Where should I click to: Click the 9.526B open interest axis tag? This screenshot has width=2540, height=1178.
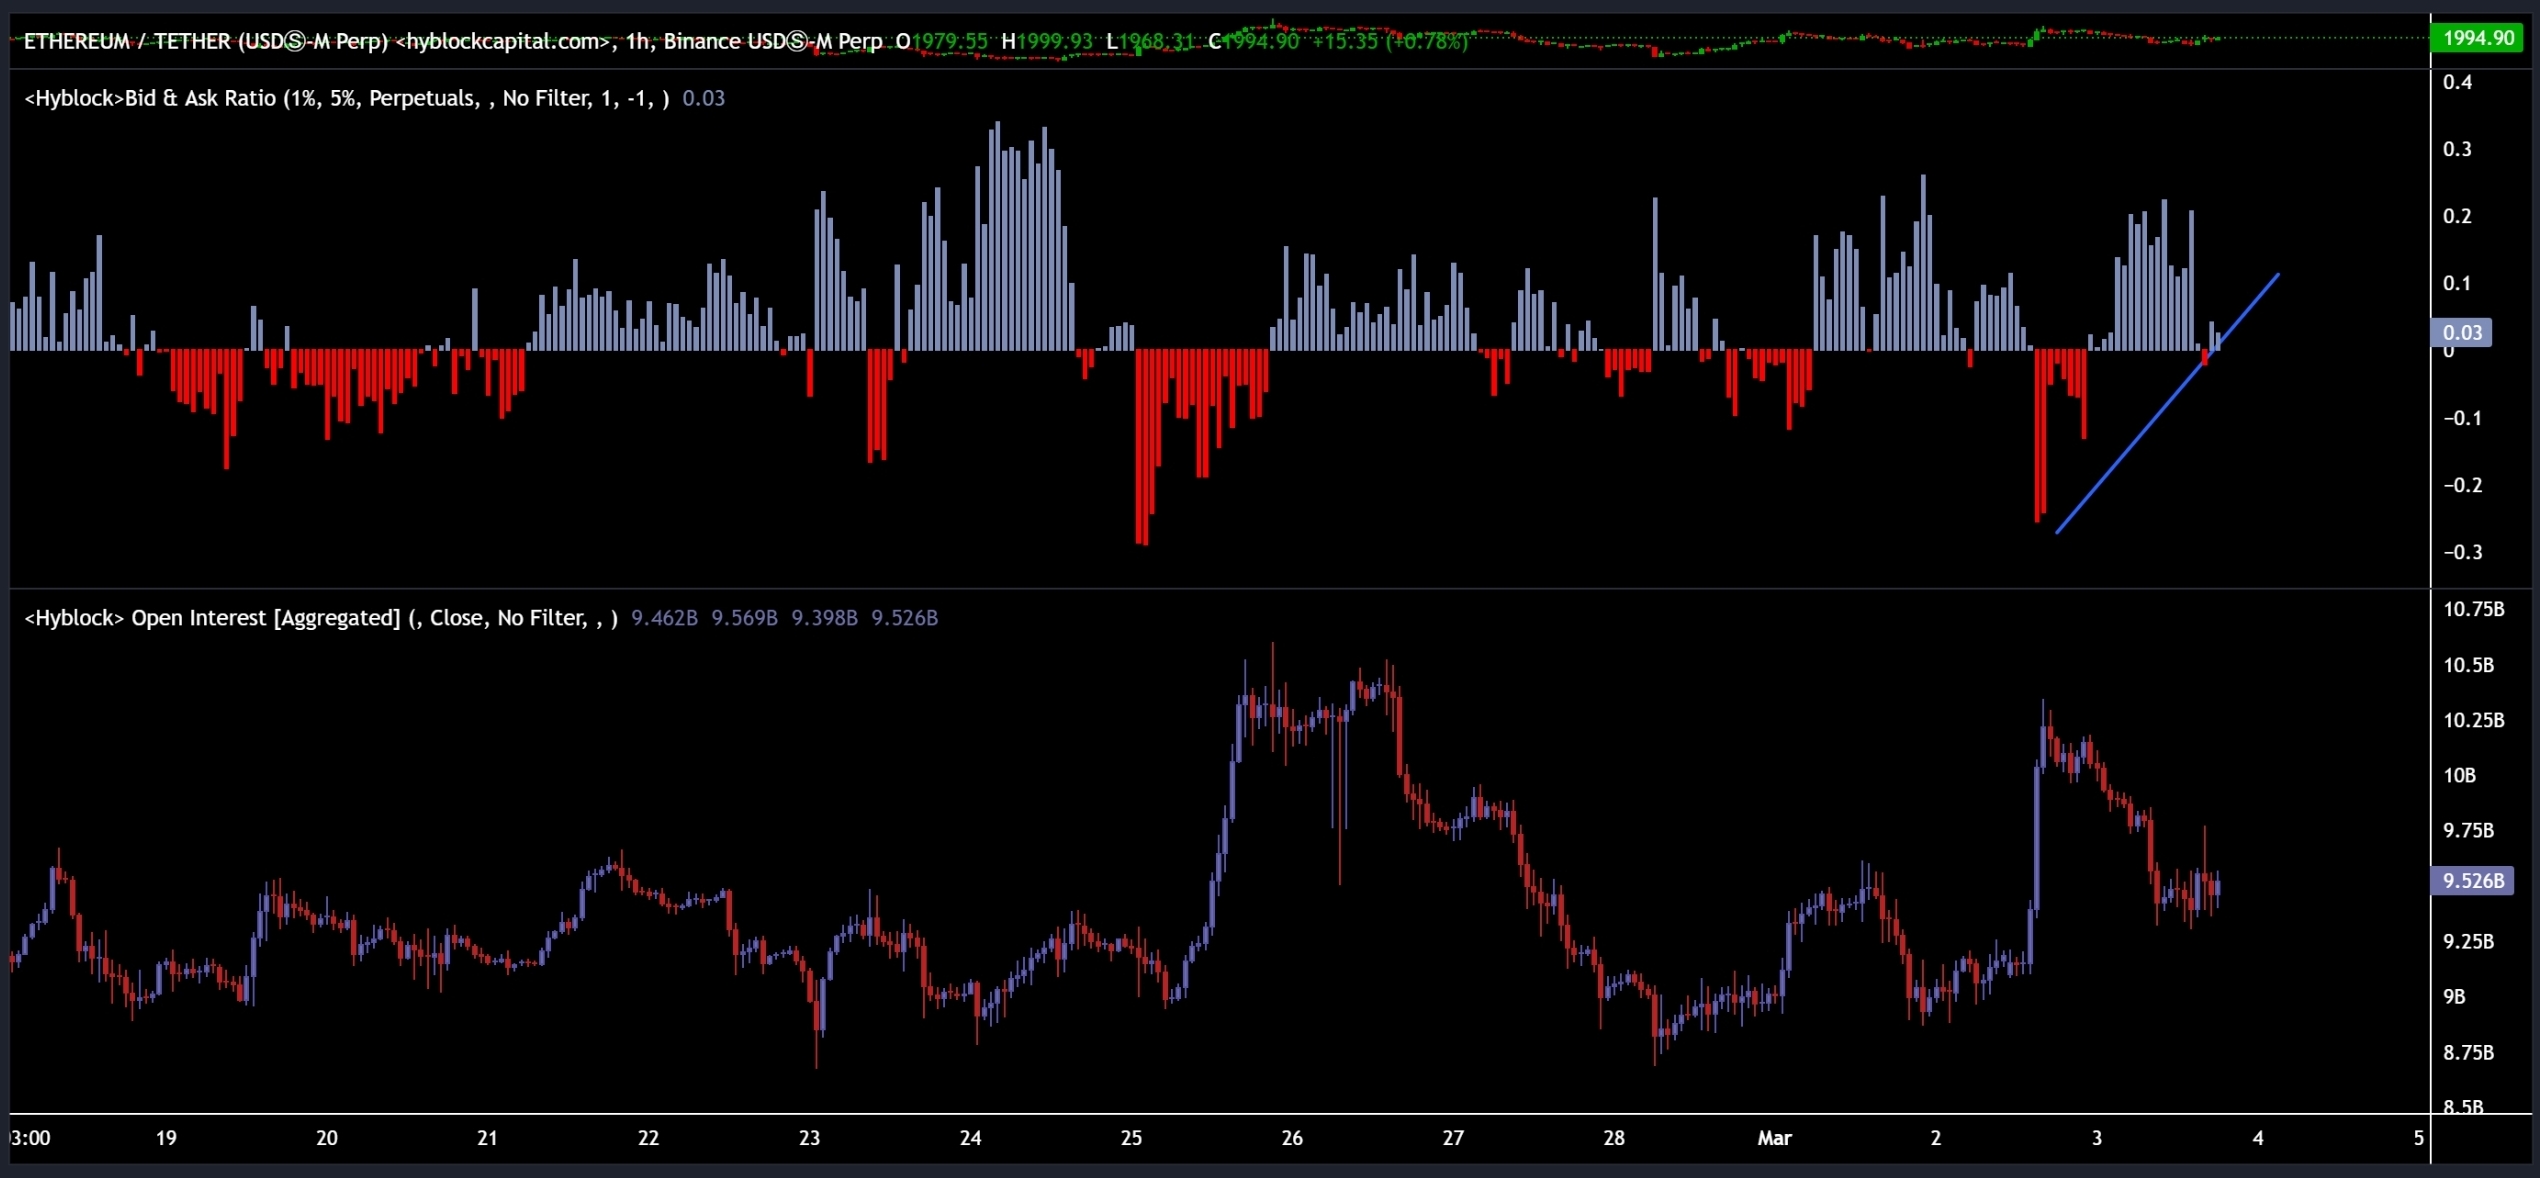(x=2472, y=880)
